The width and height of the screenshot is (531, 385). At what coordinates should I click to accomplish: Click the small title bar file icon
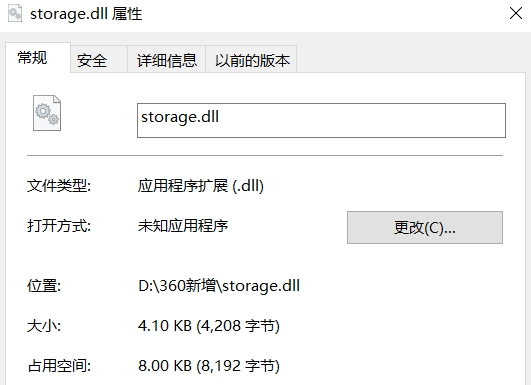tap(15, 14)
